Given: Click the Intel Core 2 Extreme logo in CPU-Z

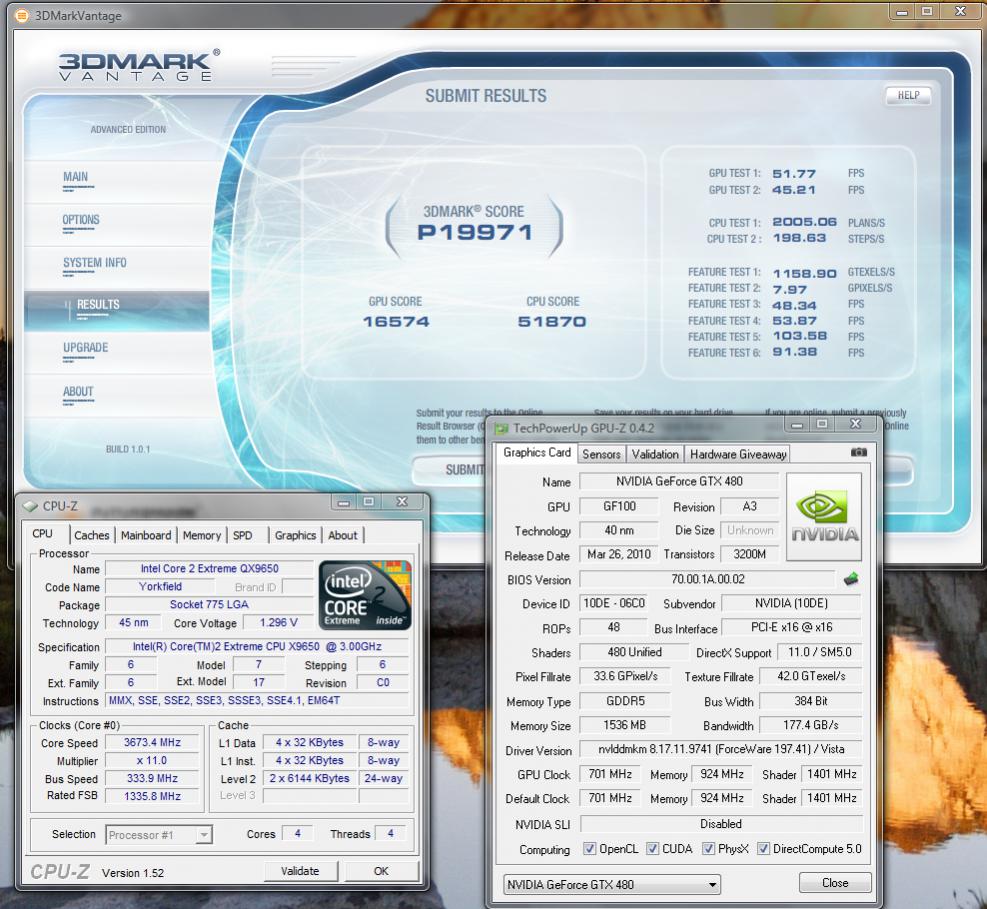Looking at the screenshot, I should [x=365, y=595].
